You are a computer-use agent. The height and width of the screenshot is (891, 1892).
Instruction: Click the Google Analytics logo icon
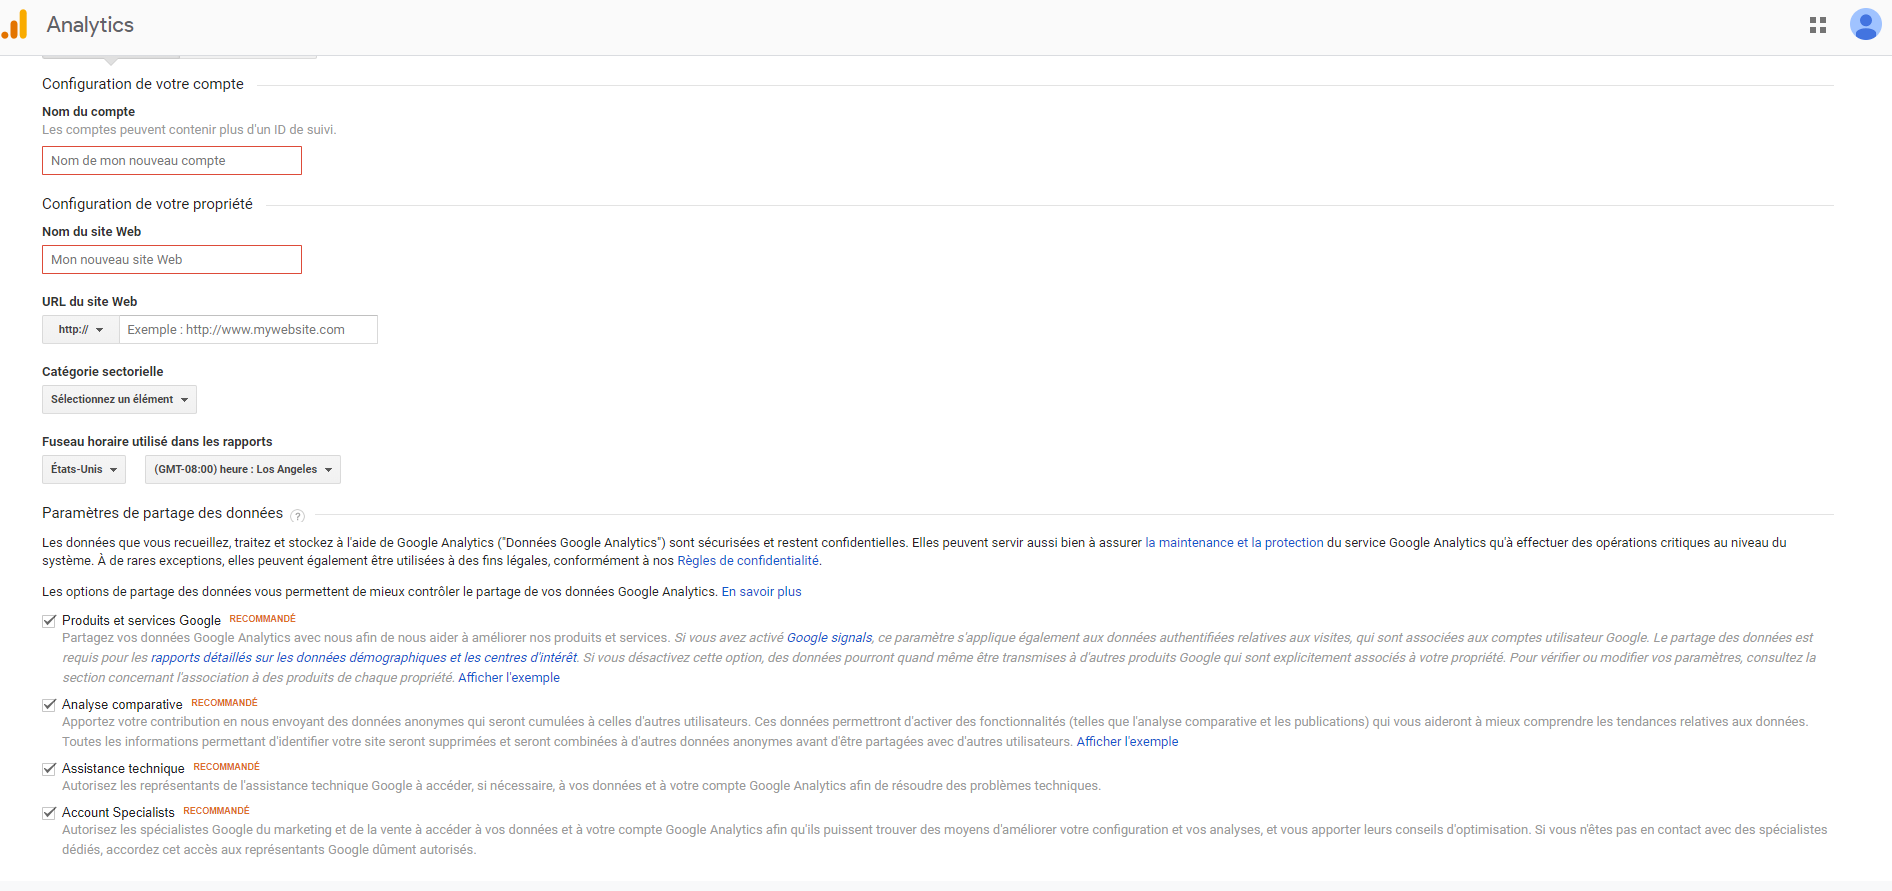coord(15,25)
